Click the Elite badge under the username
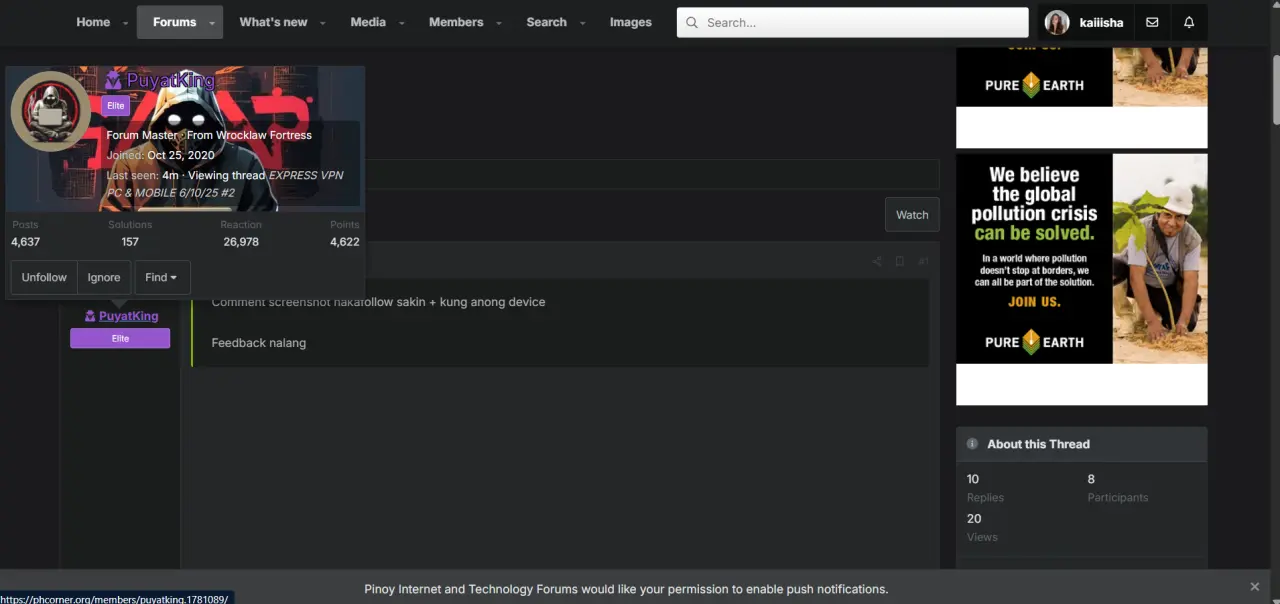This screenshot has width=1280, height=604. click(120, 338)
